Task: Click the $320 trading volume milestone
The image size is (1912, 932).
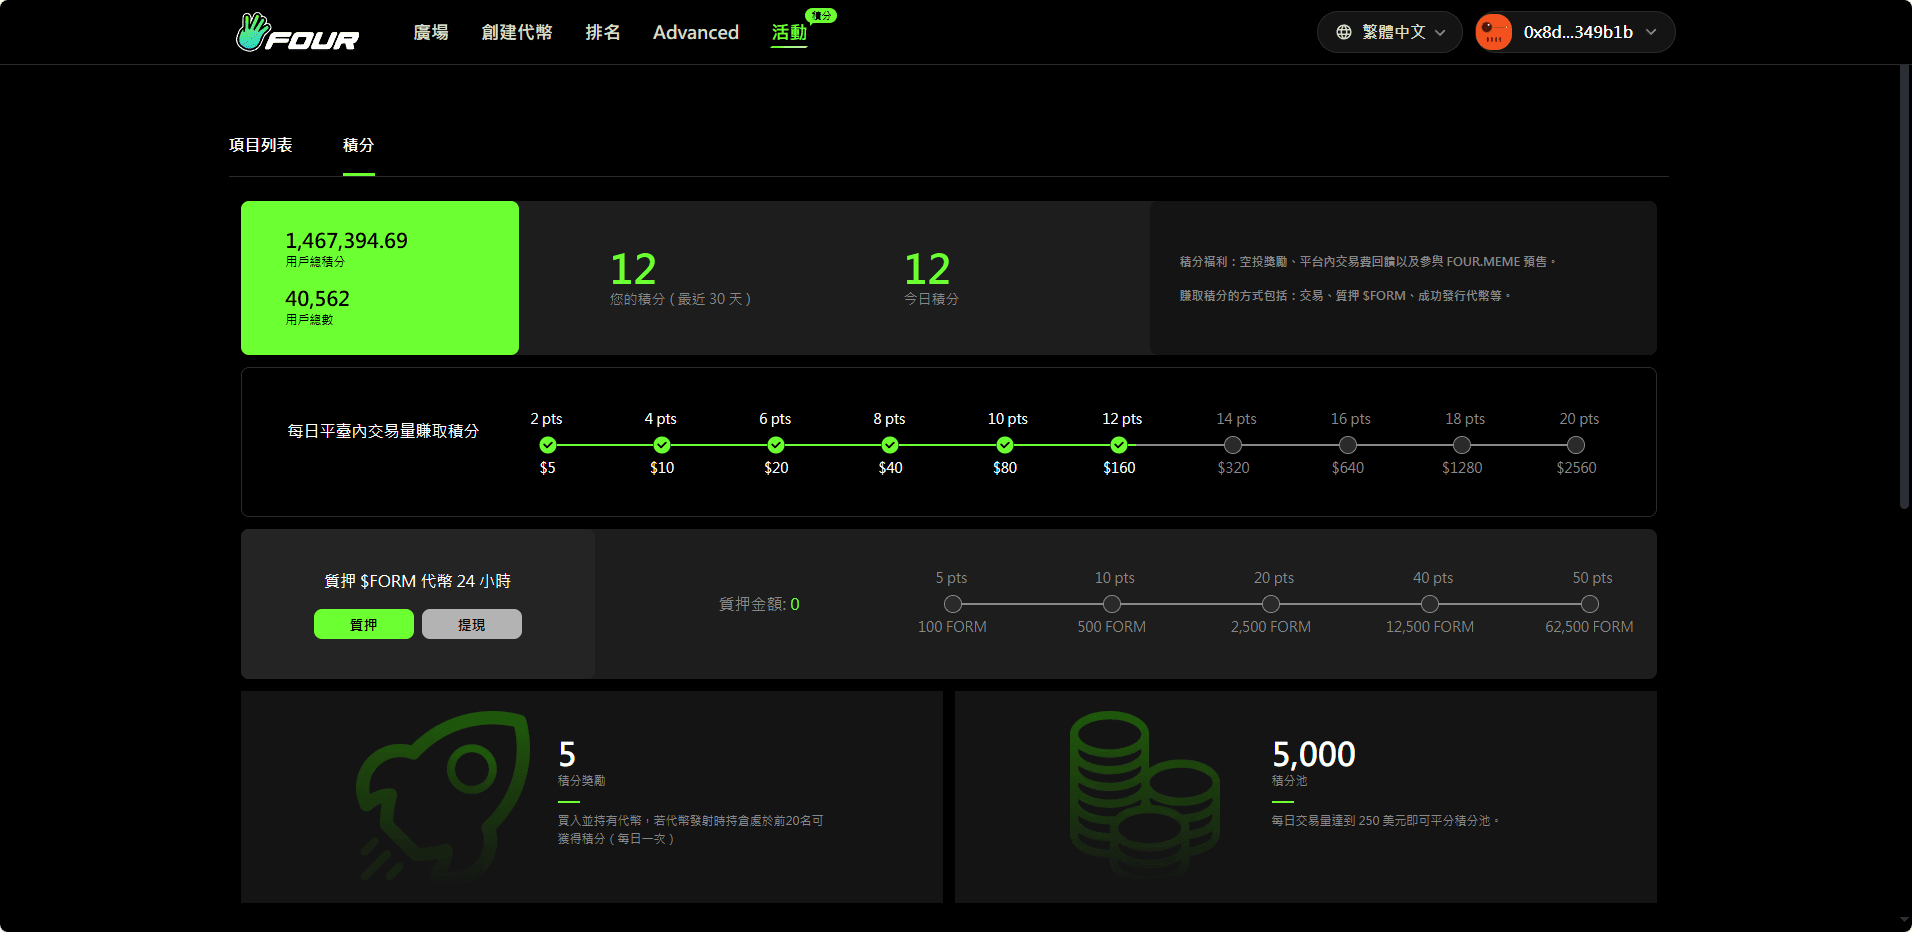Action: pos(1233,445)
